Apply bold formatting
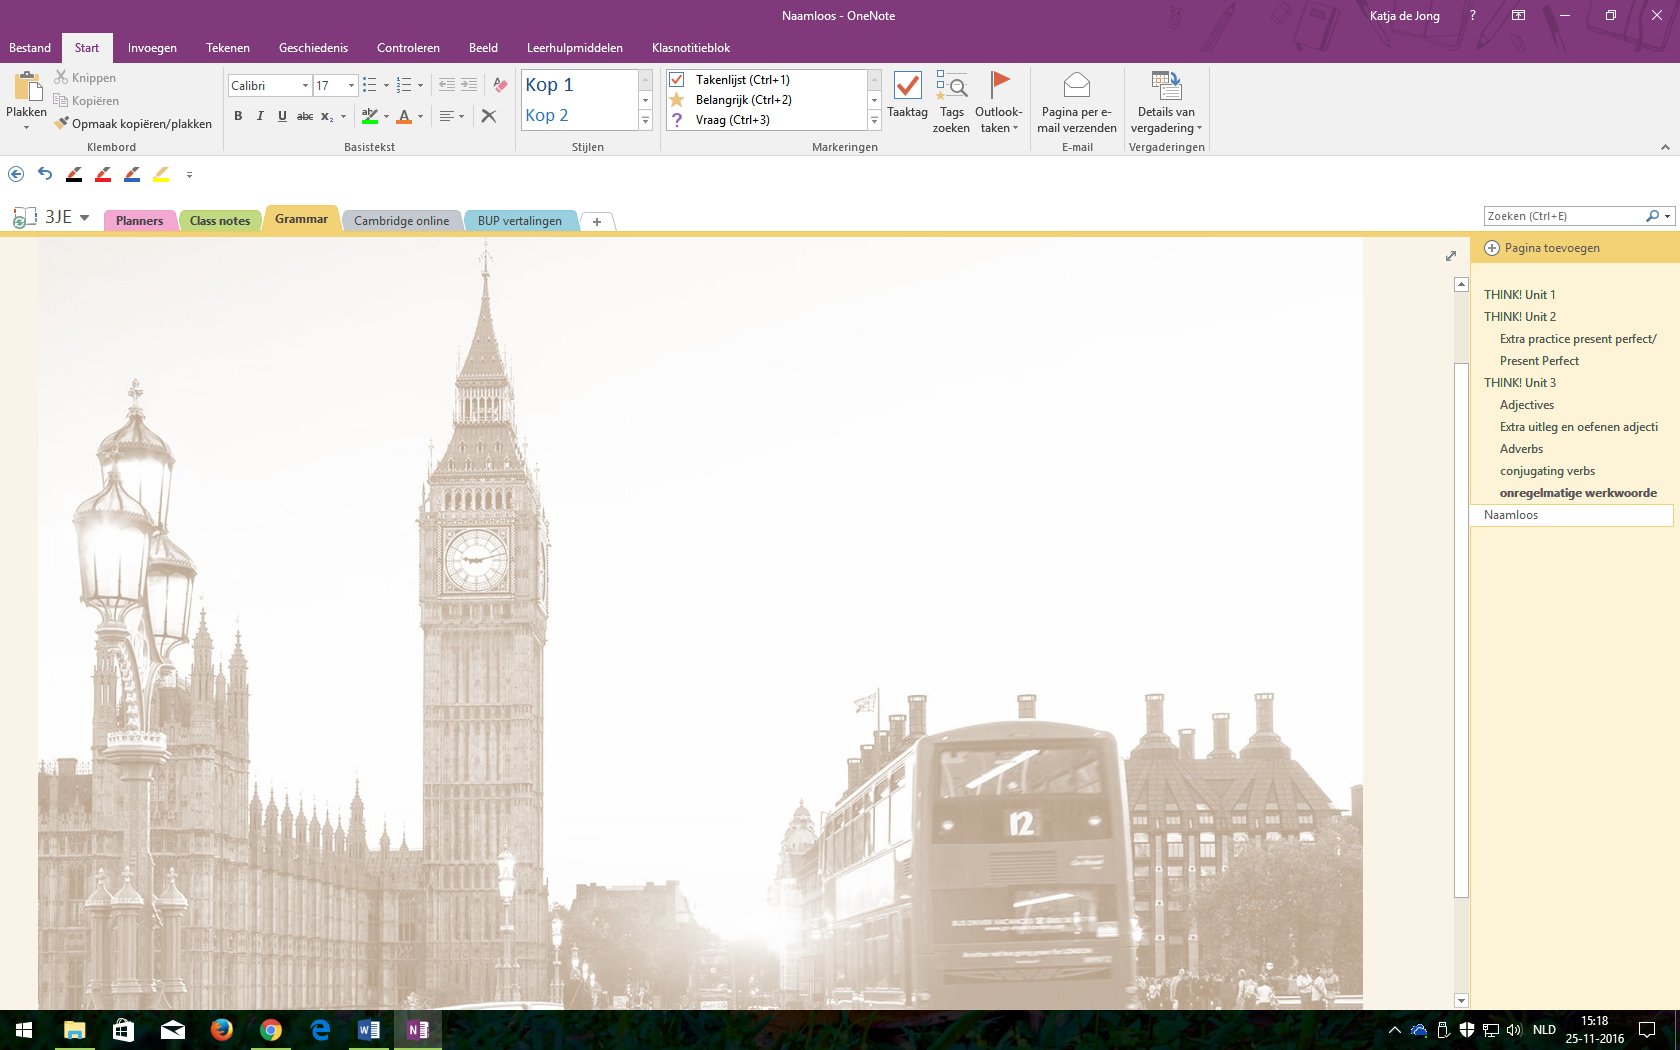The height and width of the screenshot is (1050, 1680). (x=238, y=117)
